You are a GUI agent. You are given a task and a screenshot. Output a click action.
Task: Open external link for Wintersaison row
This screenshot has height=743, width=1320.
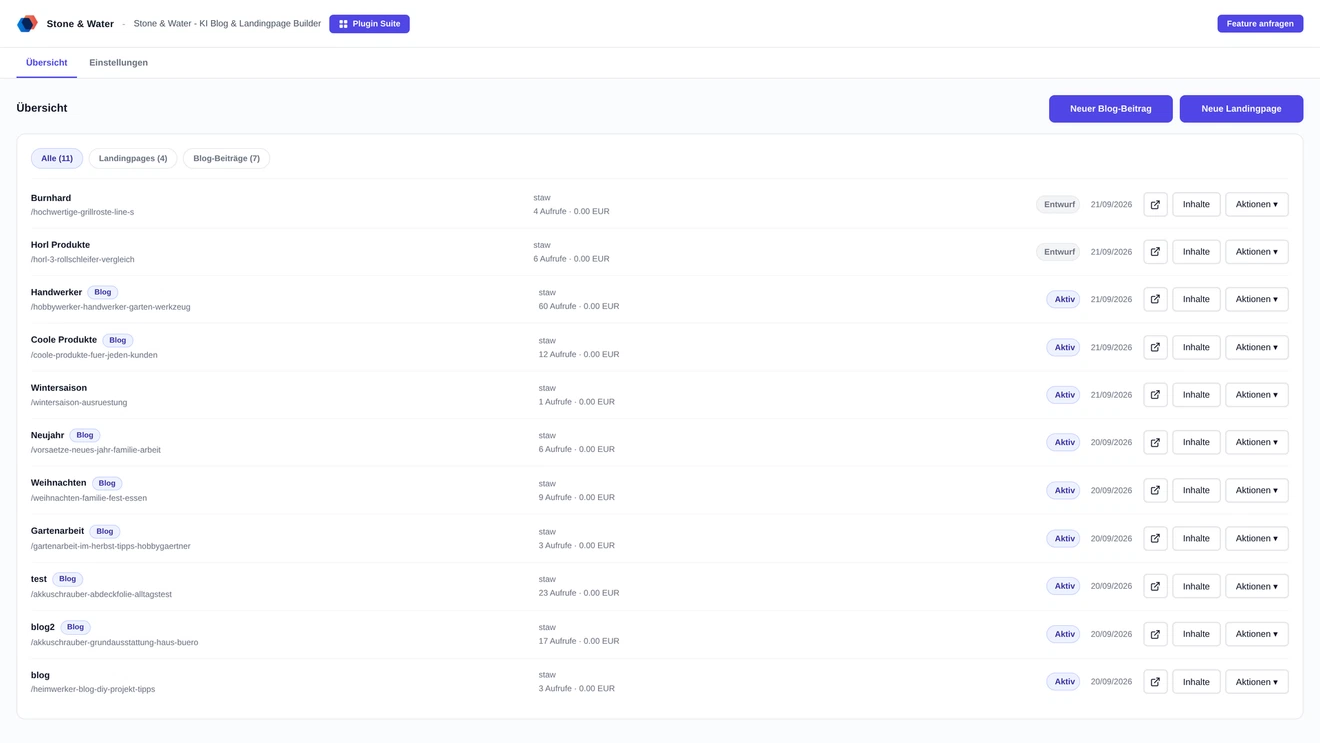(1155, 395)
